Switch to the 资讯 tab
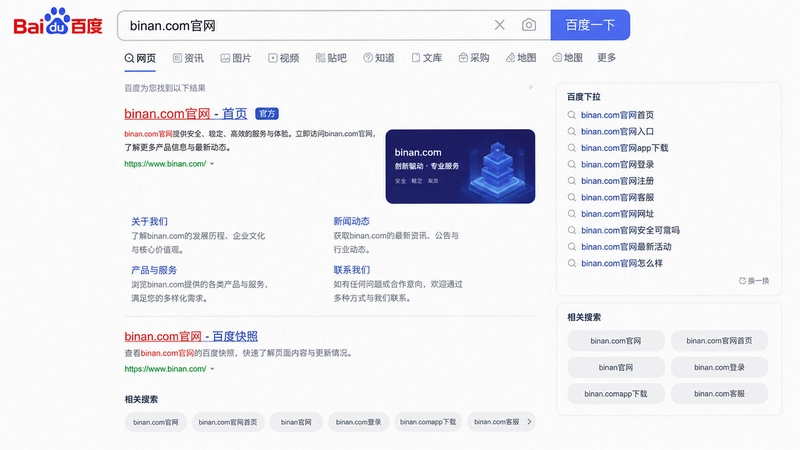This screenshot has width=800, height=450. pos(188,58)
